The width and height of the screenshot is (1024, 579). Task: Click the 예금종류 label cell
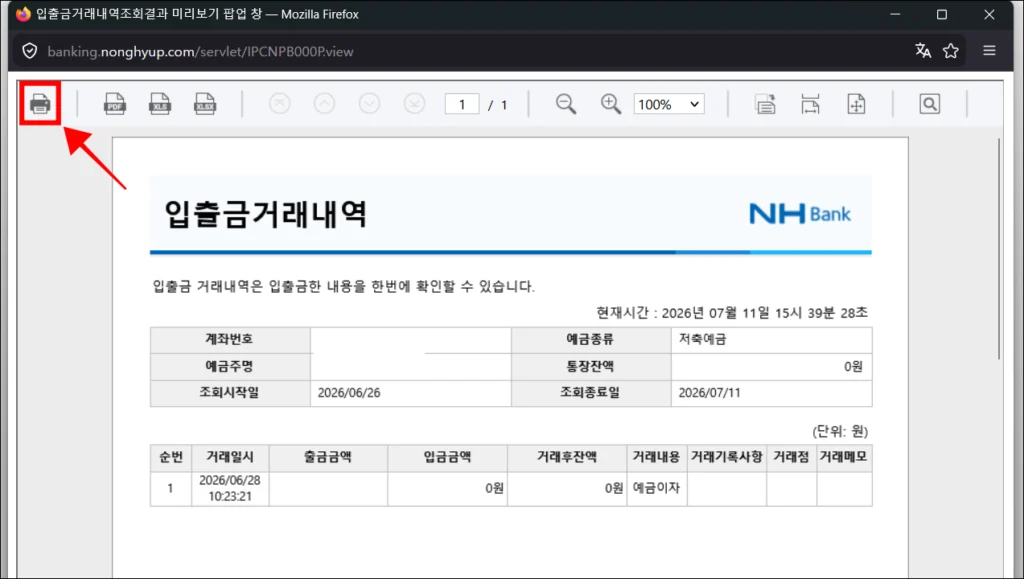point(591,339)
